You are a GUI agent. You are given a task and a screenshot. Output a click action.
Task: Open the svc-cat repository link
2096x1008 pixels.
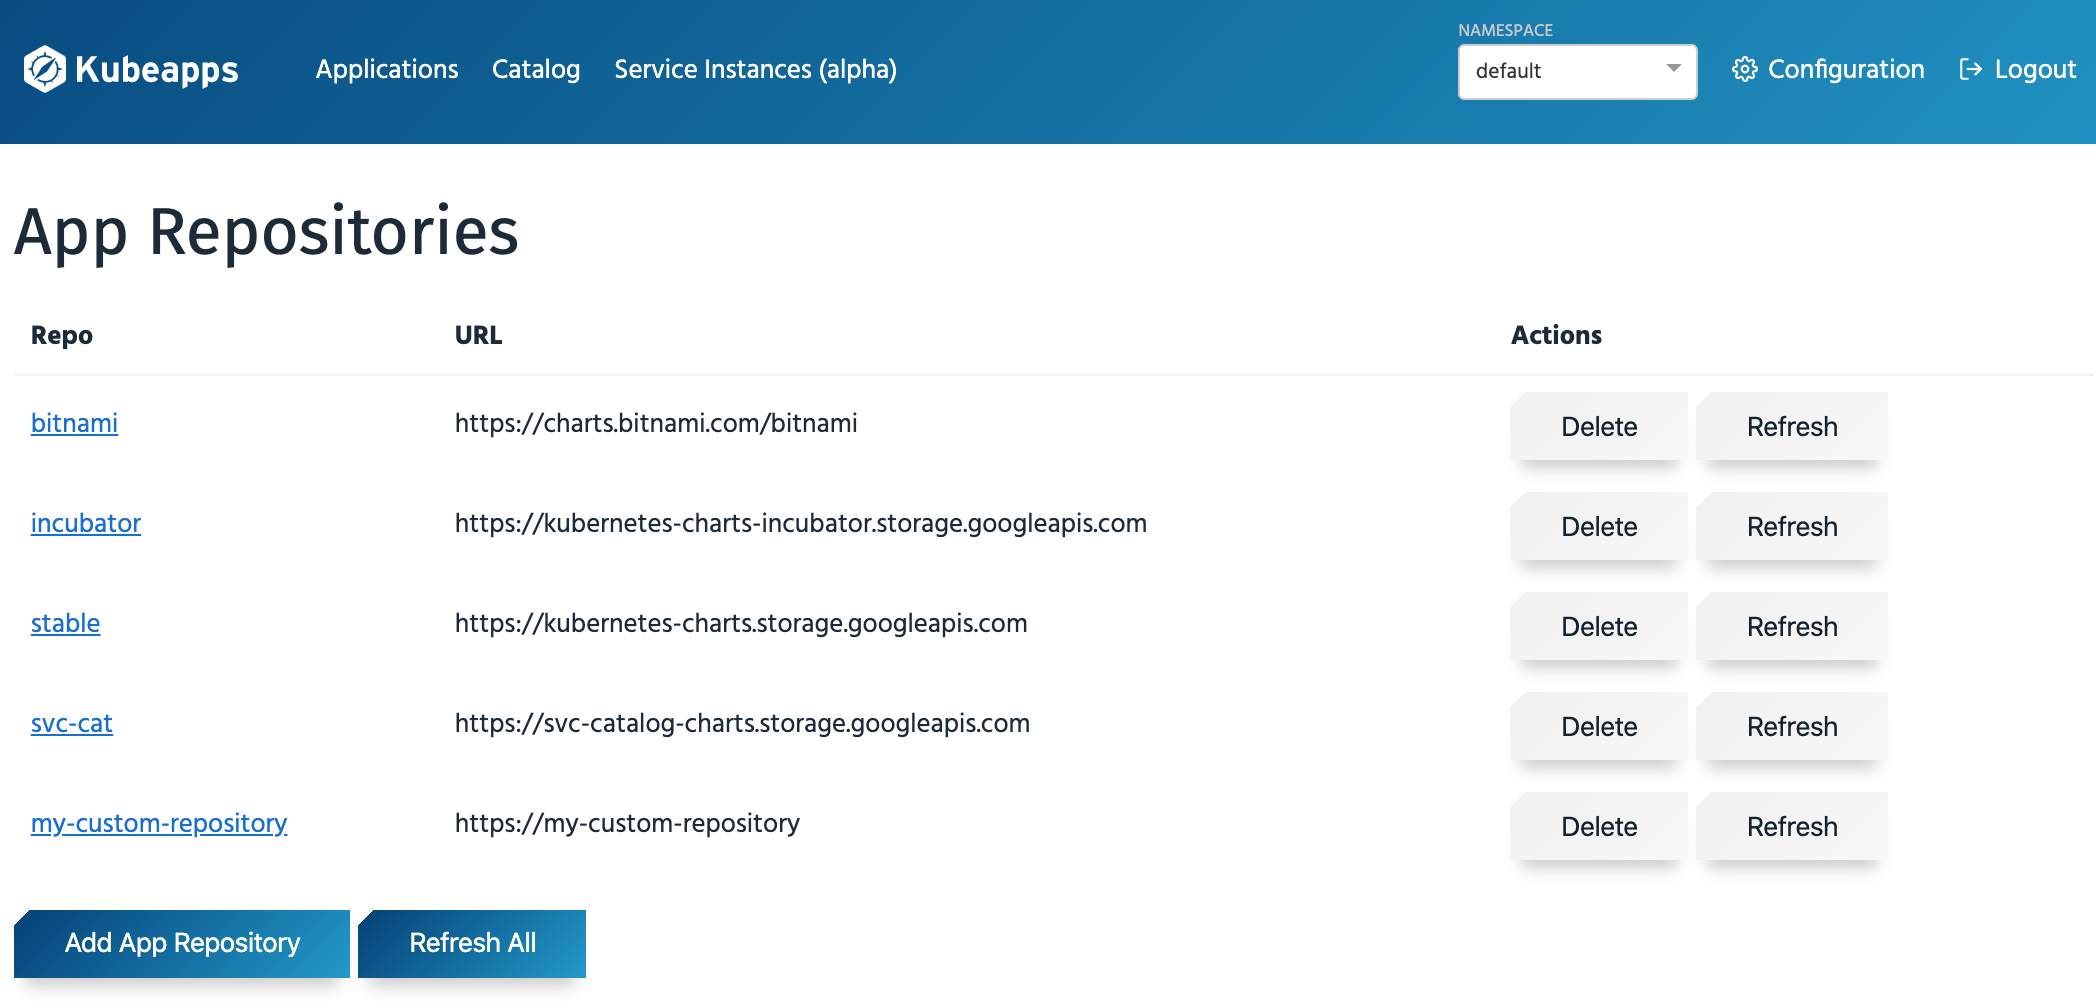[x=71, y=724]
